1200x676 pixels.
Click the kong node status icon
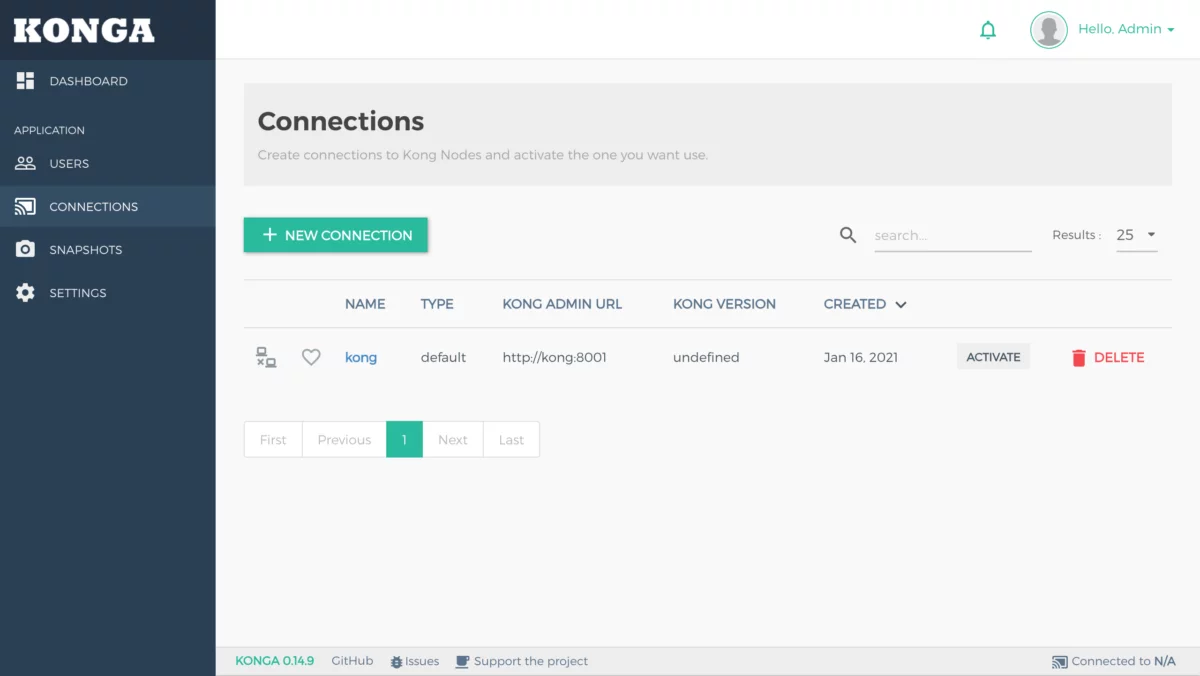click(x=266, y=357)
